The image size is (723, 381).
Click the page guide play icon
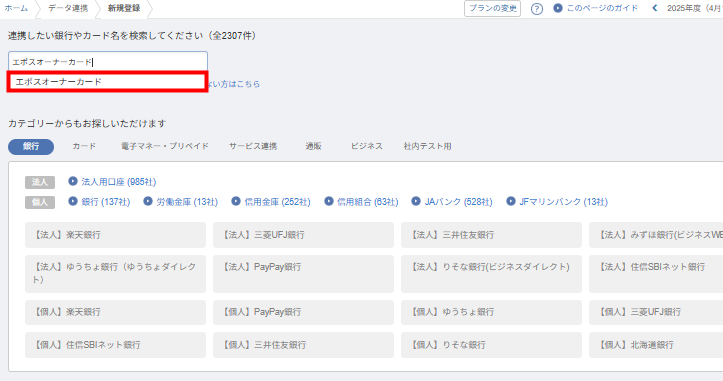tap(558, 8)
